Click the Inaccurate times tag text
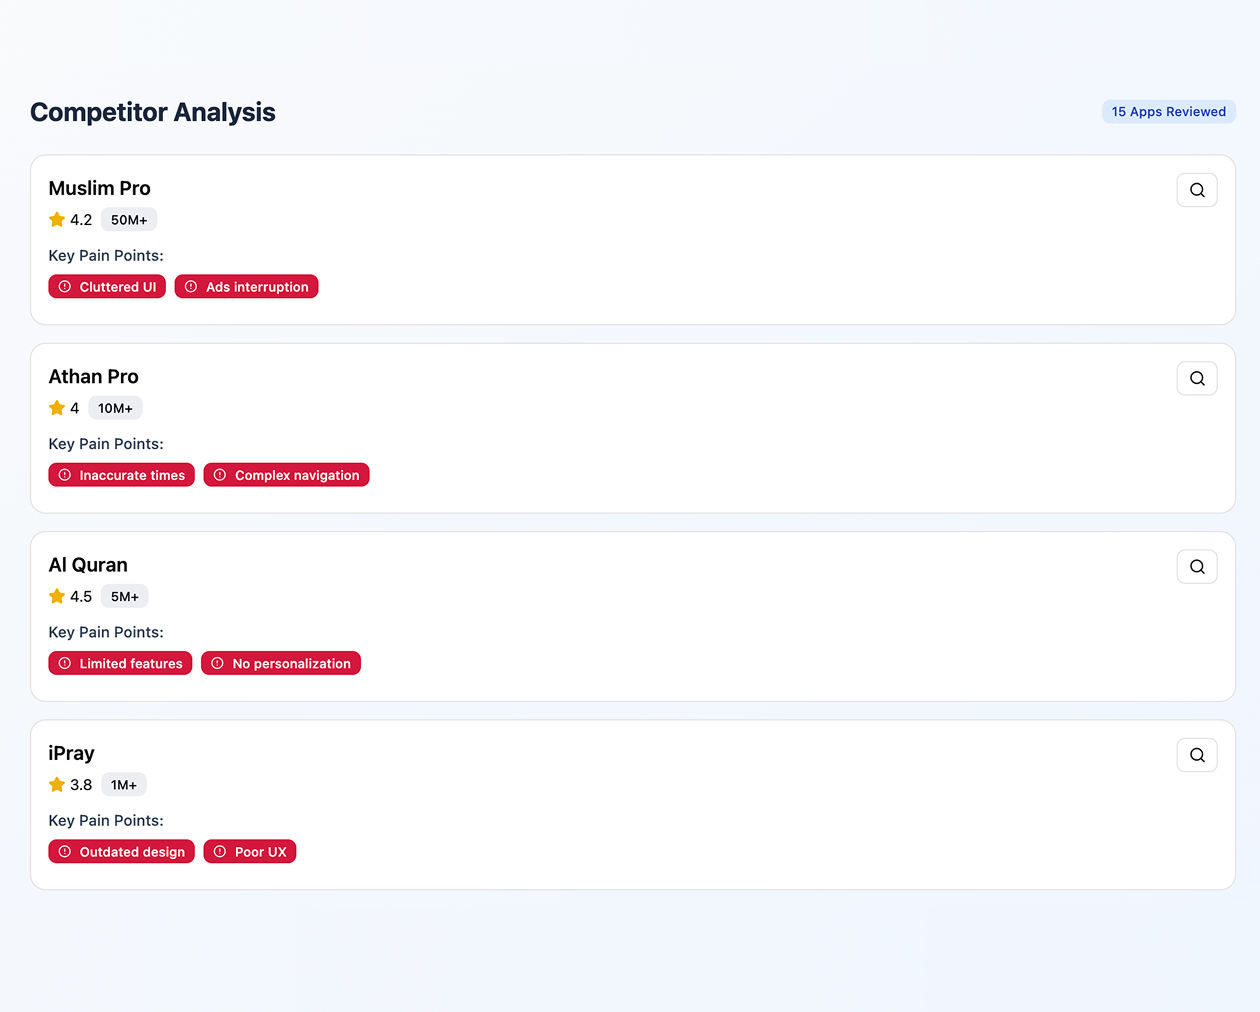The image size is (1260, 1012). [x=132, y=475]
